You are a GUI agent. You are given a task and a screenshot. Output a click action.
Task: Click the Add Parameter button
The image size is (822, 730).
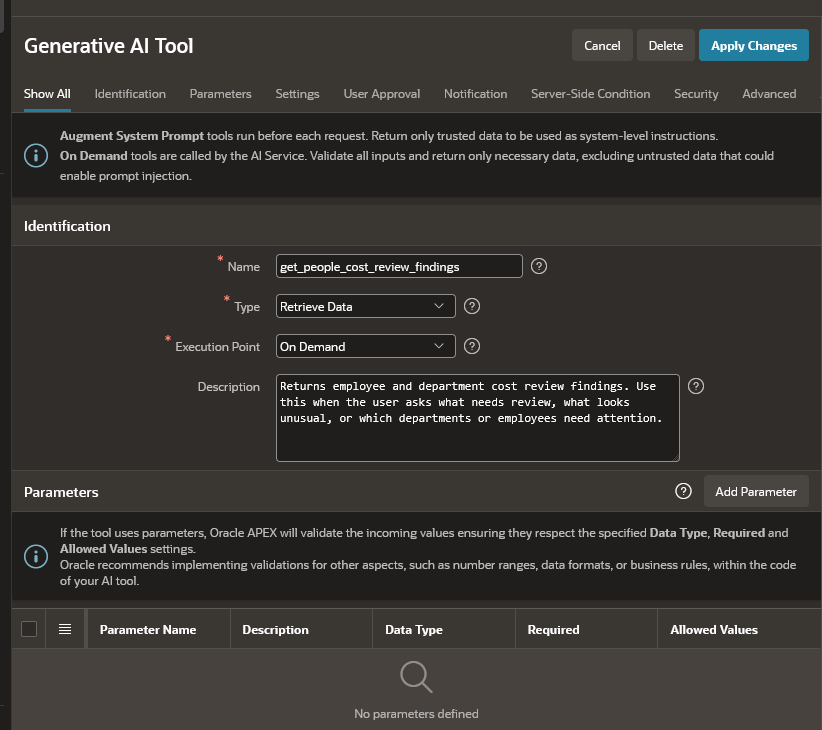[755, 491]
